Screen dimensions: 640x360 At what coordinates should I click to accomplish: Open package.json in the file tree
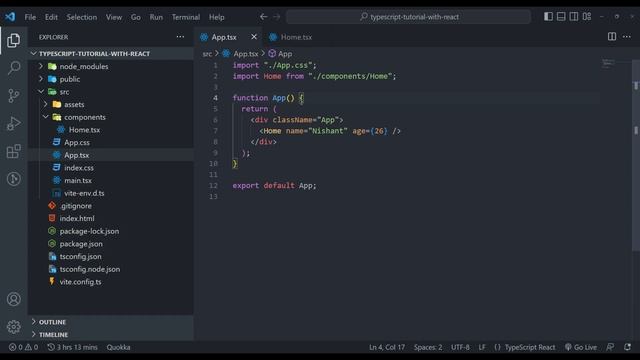(110, 243)
